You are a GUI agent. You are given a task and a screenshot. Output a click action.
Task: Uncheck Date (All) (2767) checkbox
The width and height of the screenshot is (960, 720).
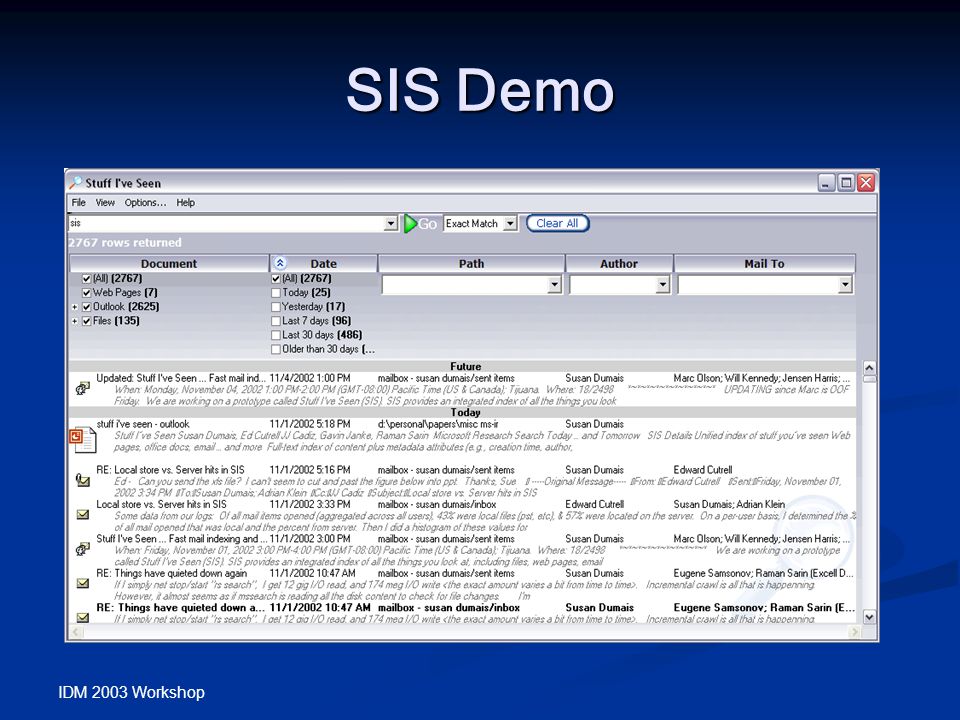coord(276,279)
